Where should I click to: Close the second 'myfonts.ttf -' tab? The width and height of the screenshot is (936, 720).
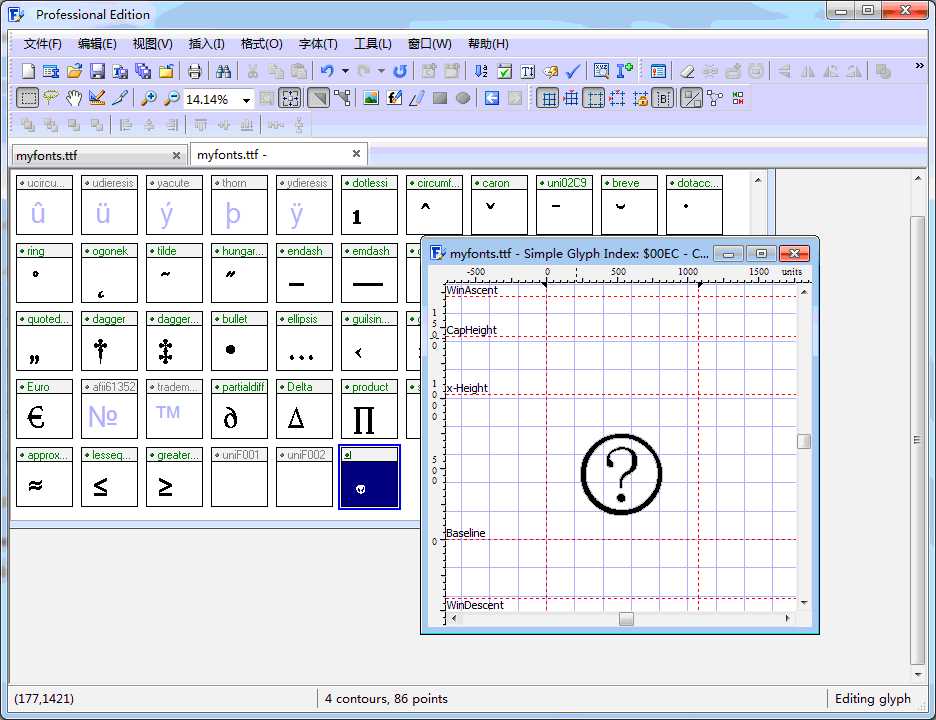(356, 154)
